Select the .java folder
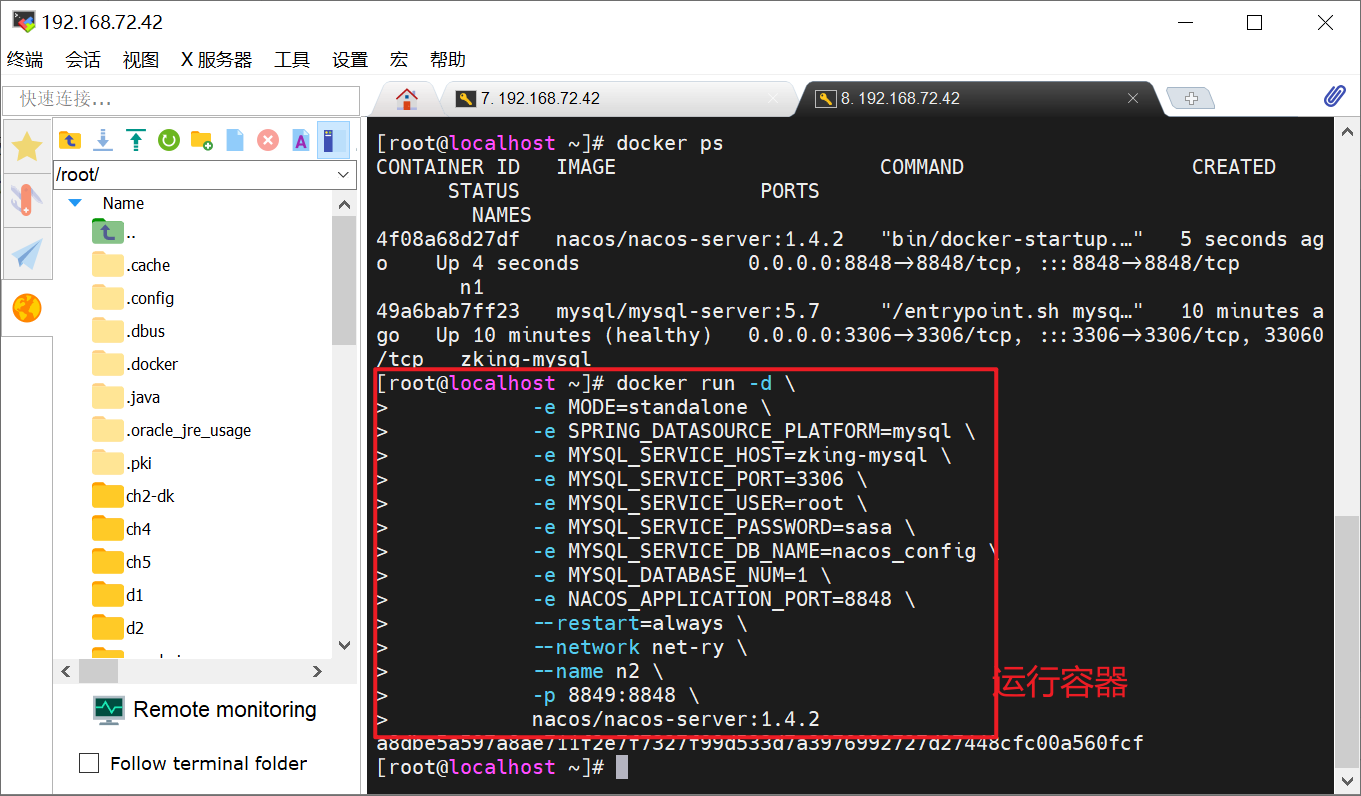 point(126,397)
